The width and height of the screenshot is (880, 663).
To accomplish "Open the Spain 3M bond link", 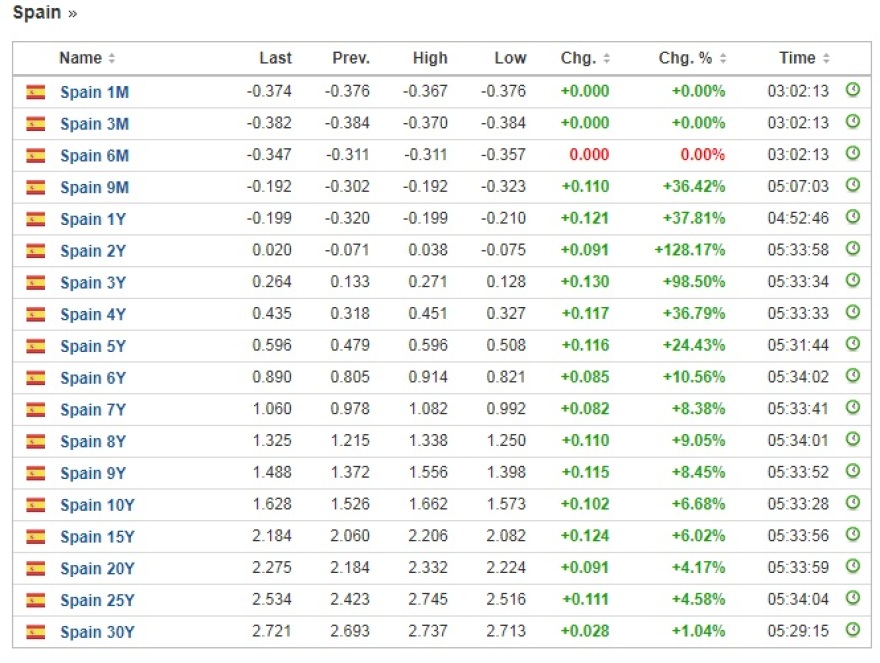I will click(94, 124).
